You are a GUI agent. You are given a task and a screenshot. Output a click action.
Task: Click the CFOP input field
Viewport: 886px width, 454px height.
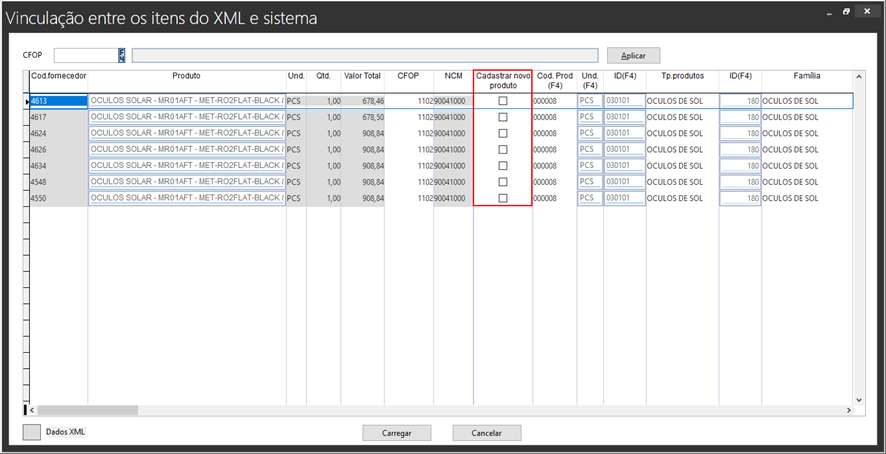[86, 56]
